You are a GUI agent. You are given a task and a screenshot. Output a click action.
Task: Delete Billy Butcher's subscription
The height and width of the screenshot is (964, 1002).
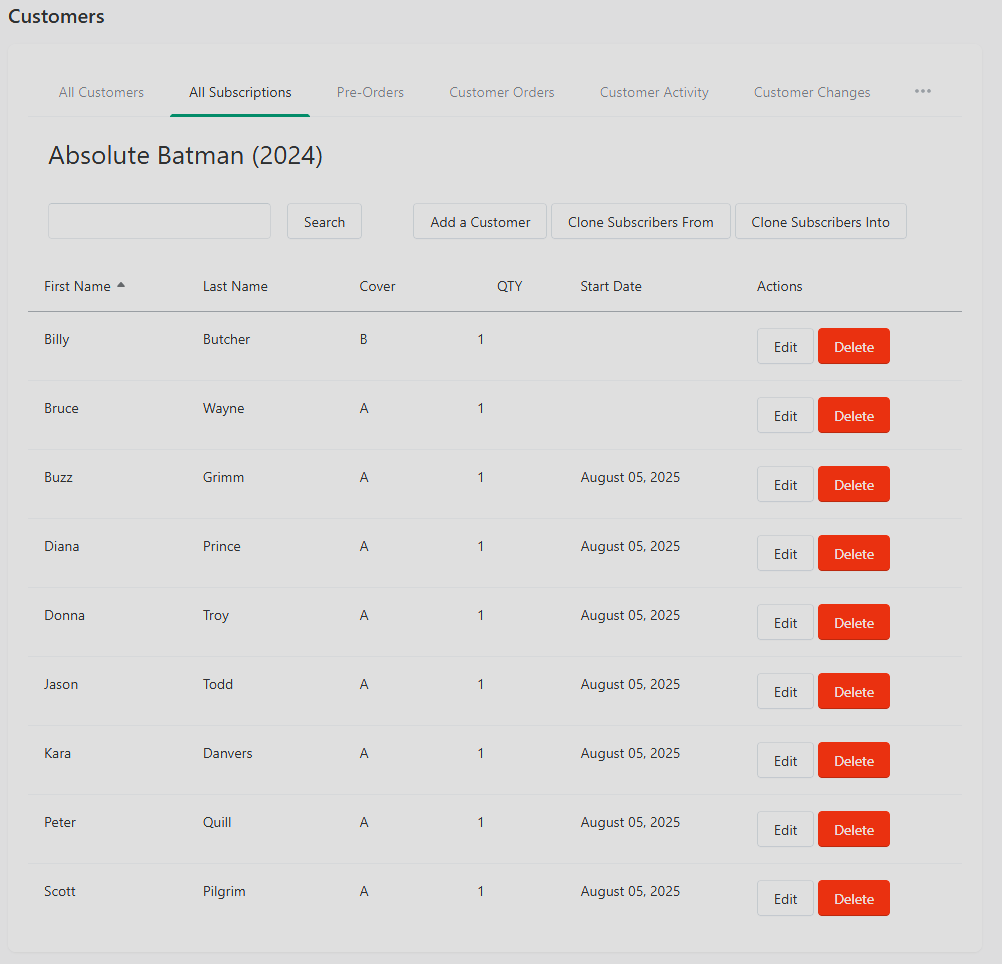tap(854, 346)
